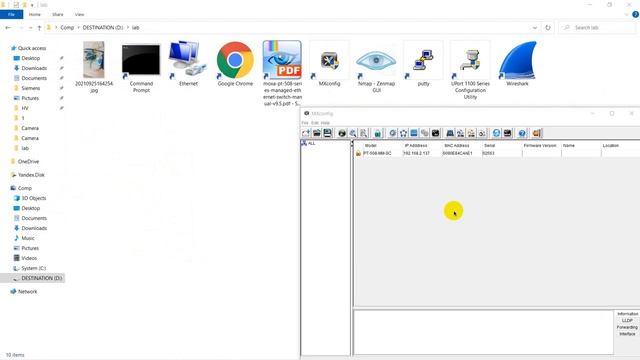This screenshot has width=640, height=360.
Task: Select the MXconfig shortcut in lab folder
Action: pyautogui.click(x=329, y=64)
